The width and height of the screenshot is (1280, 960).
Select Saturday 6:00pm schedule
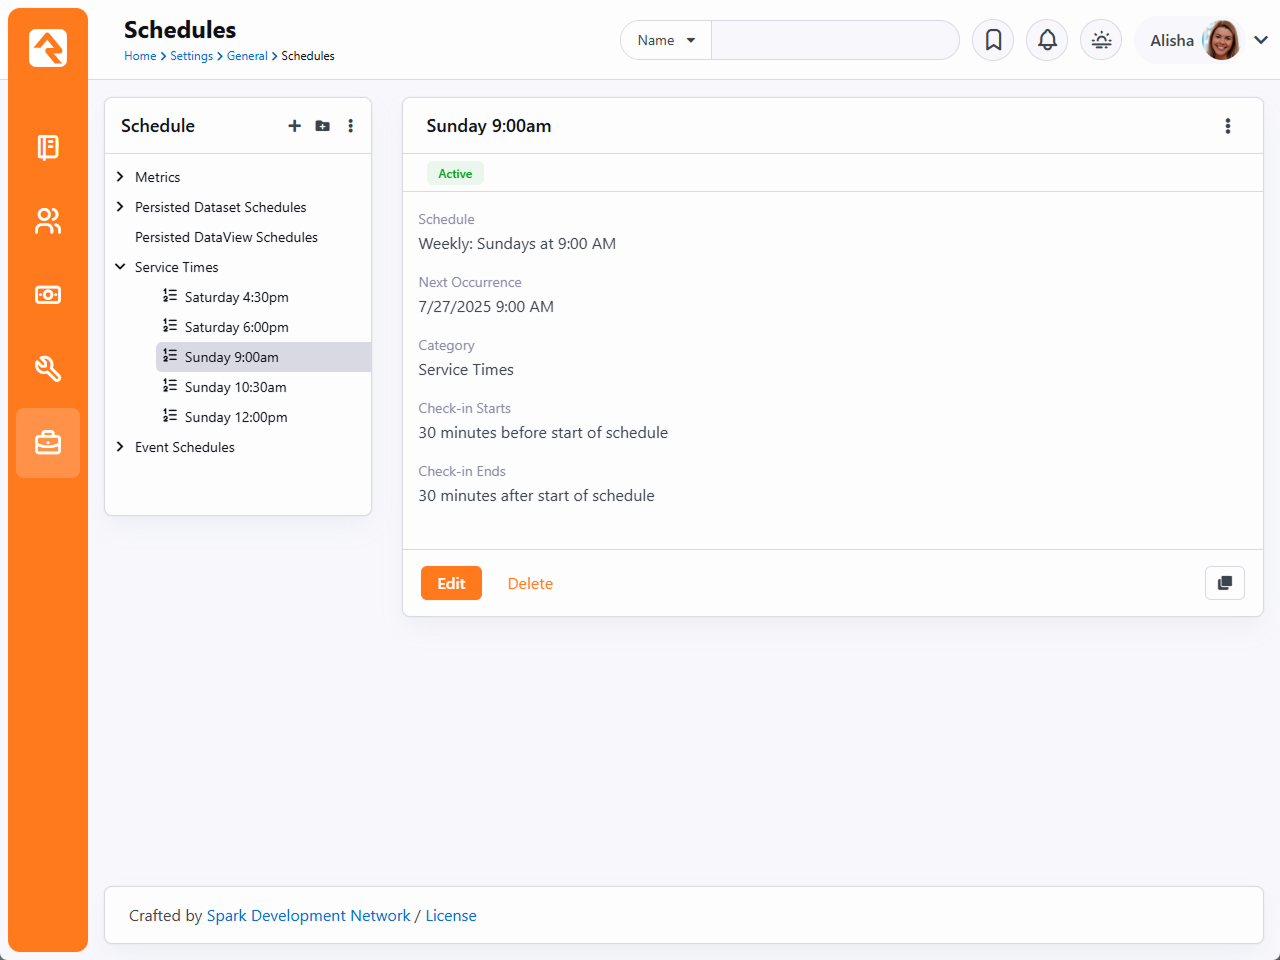236,327
